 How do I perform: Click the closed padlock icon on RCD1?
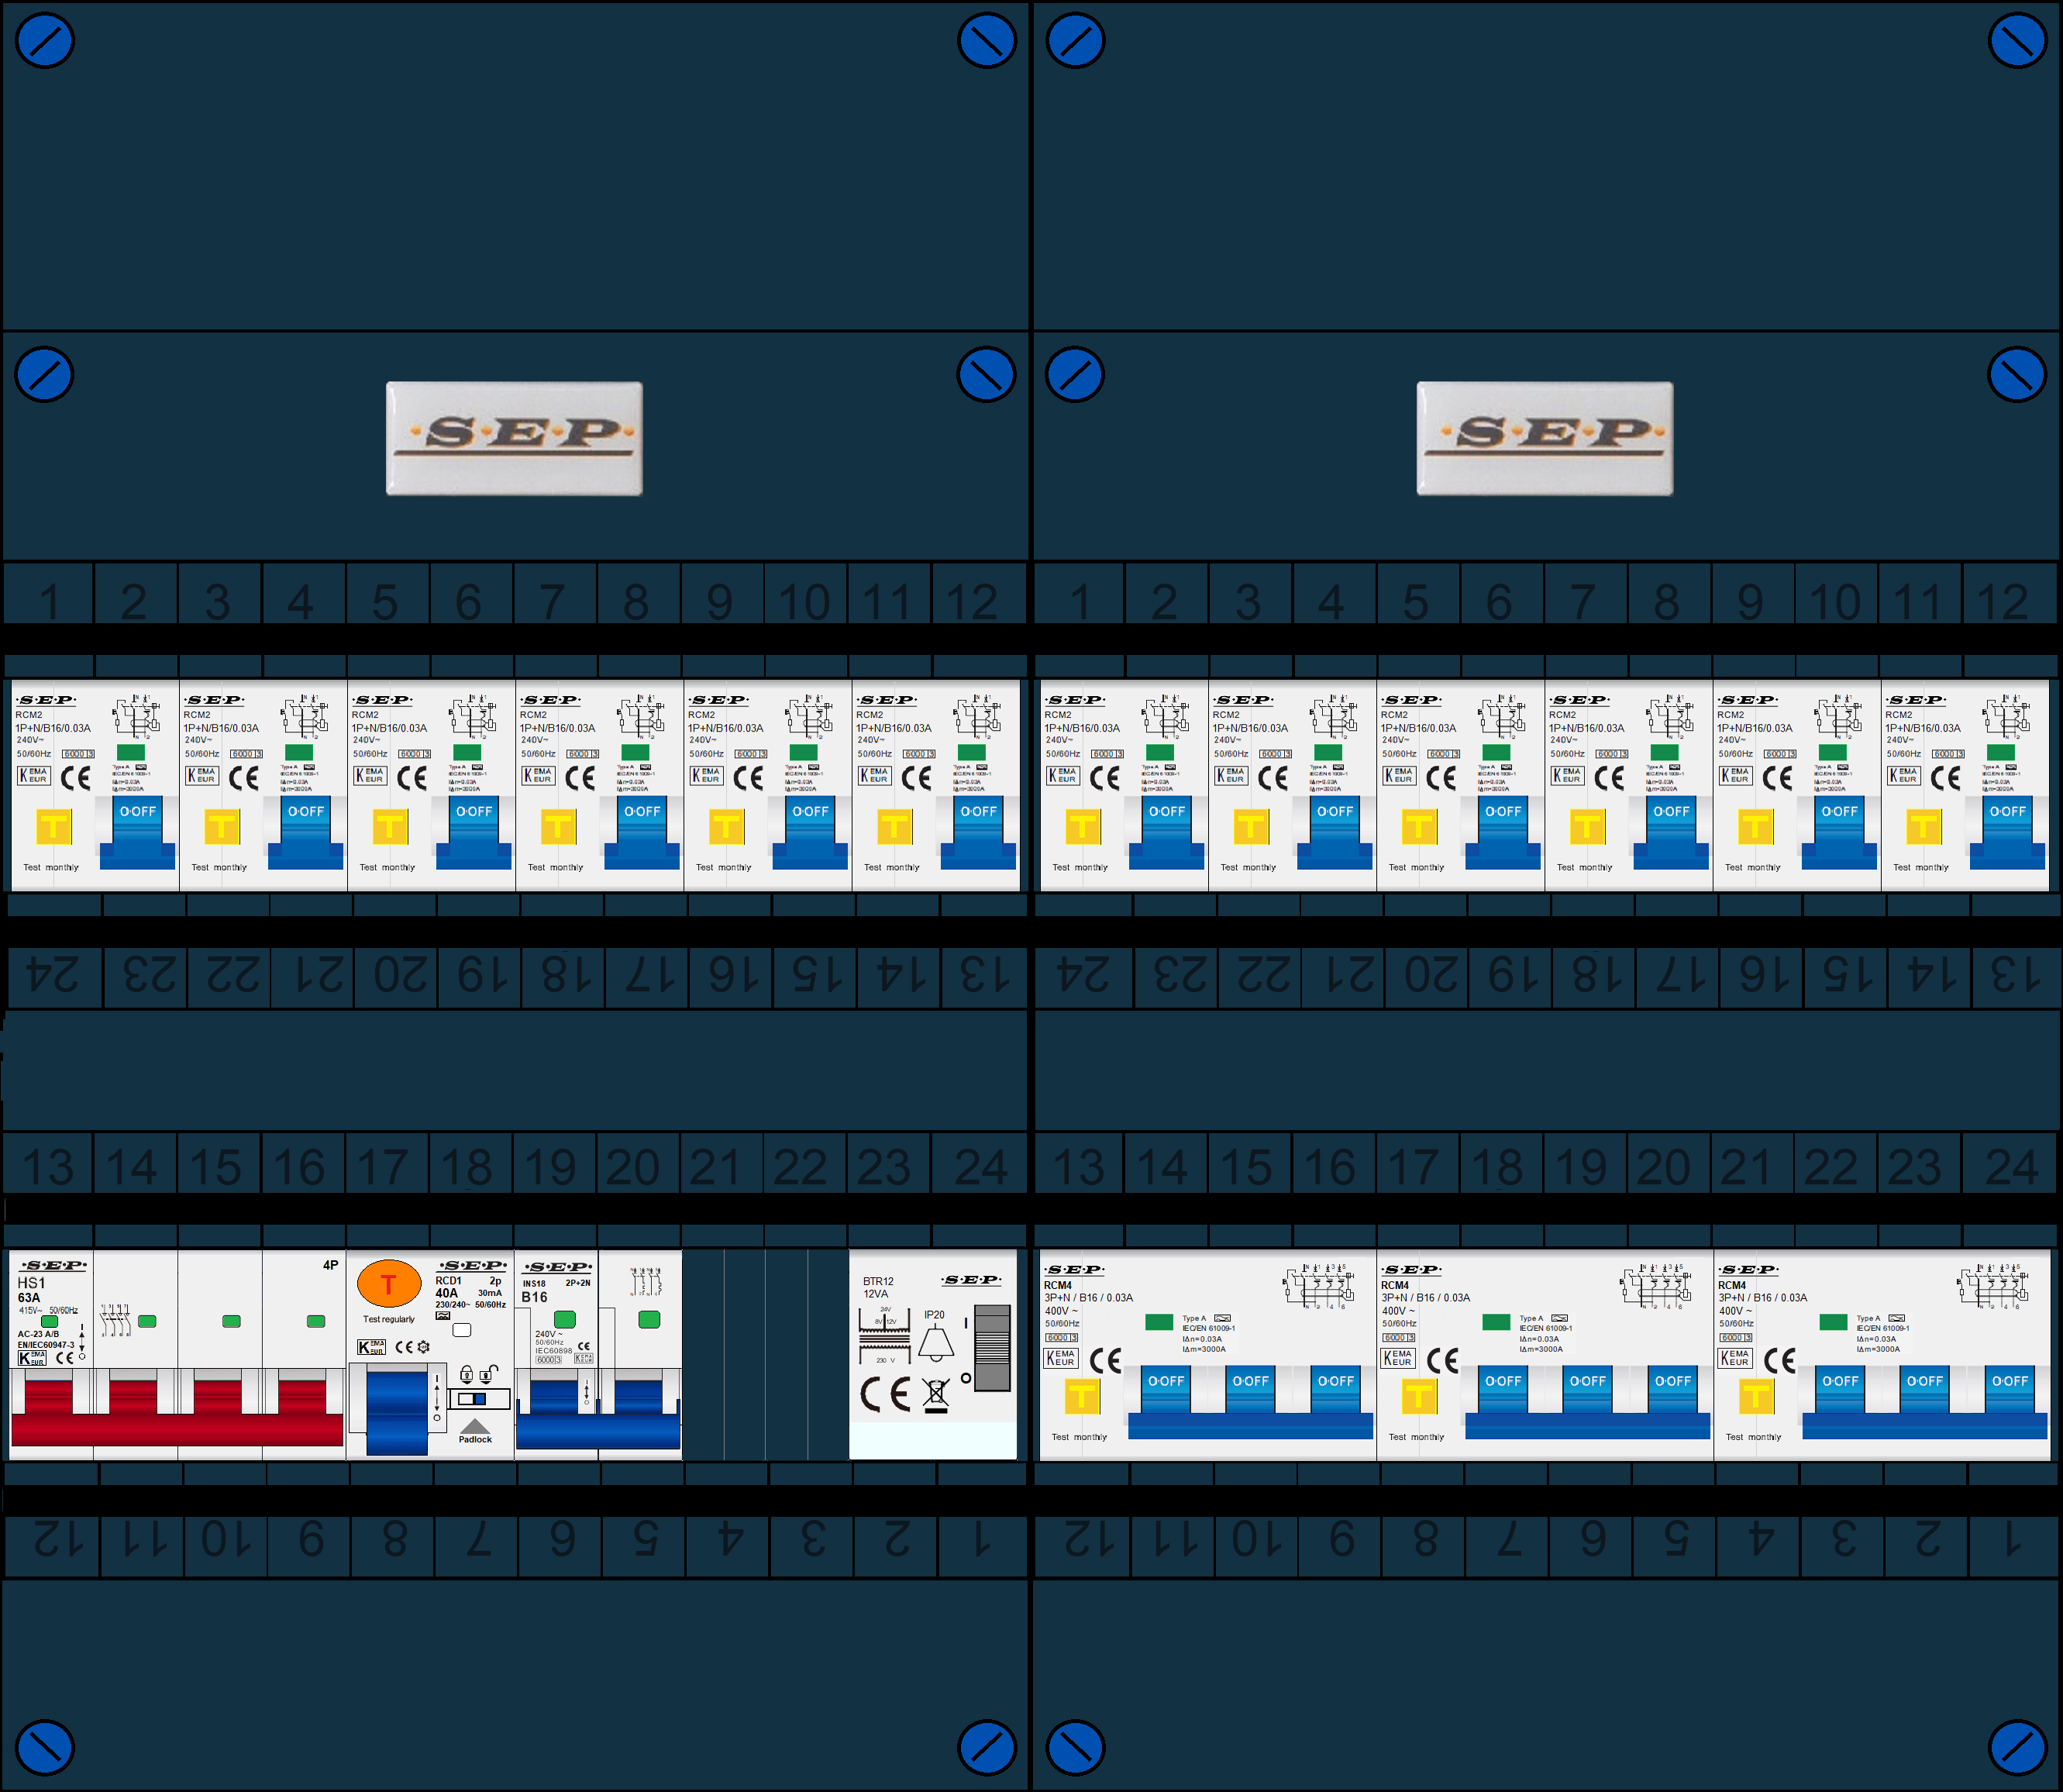point(466,1374)
